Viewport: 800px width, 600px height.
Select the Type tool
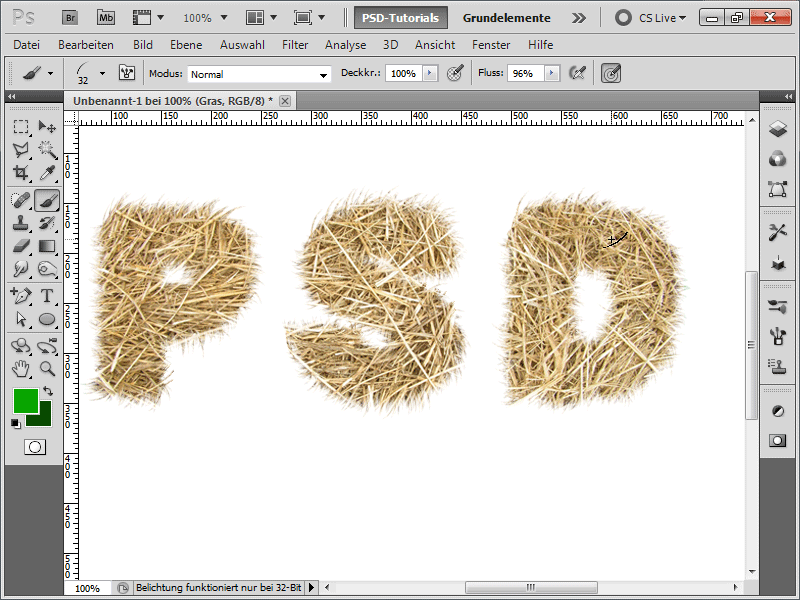coord(47,295)
